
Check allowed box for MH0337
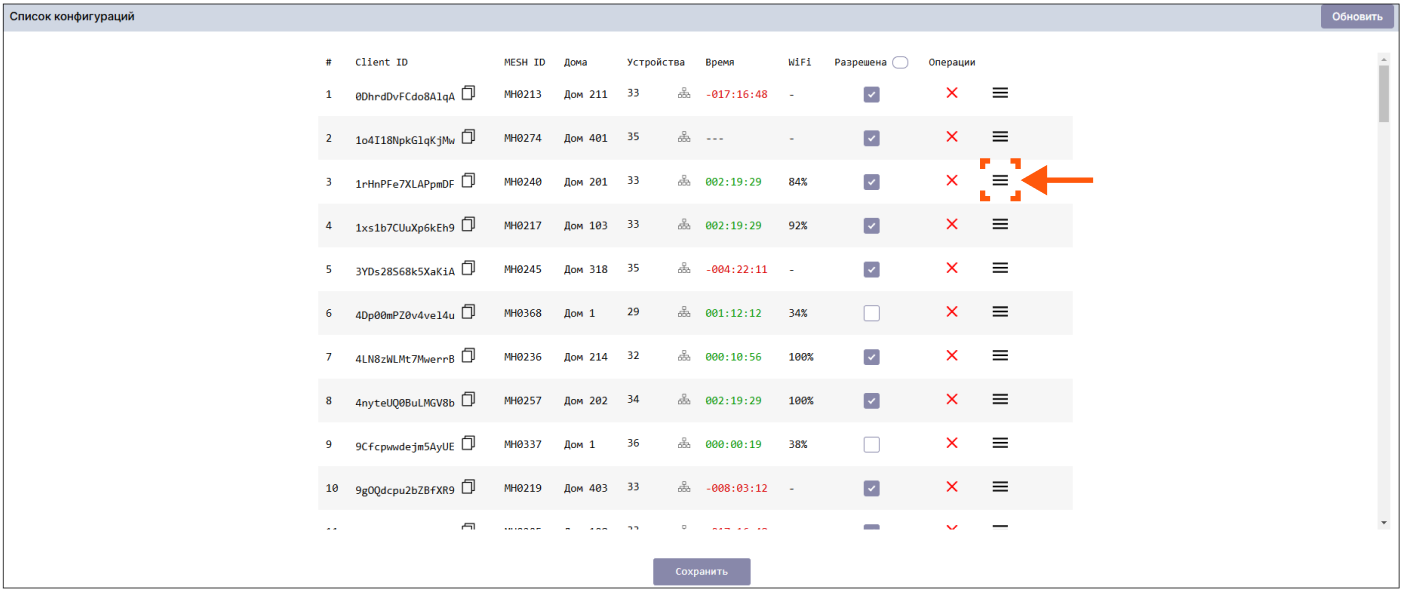(871, 444)
